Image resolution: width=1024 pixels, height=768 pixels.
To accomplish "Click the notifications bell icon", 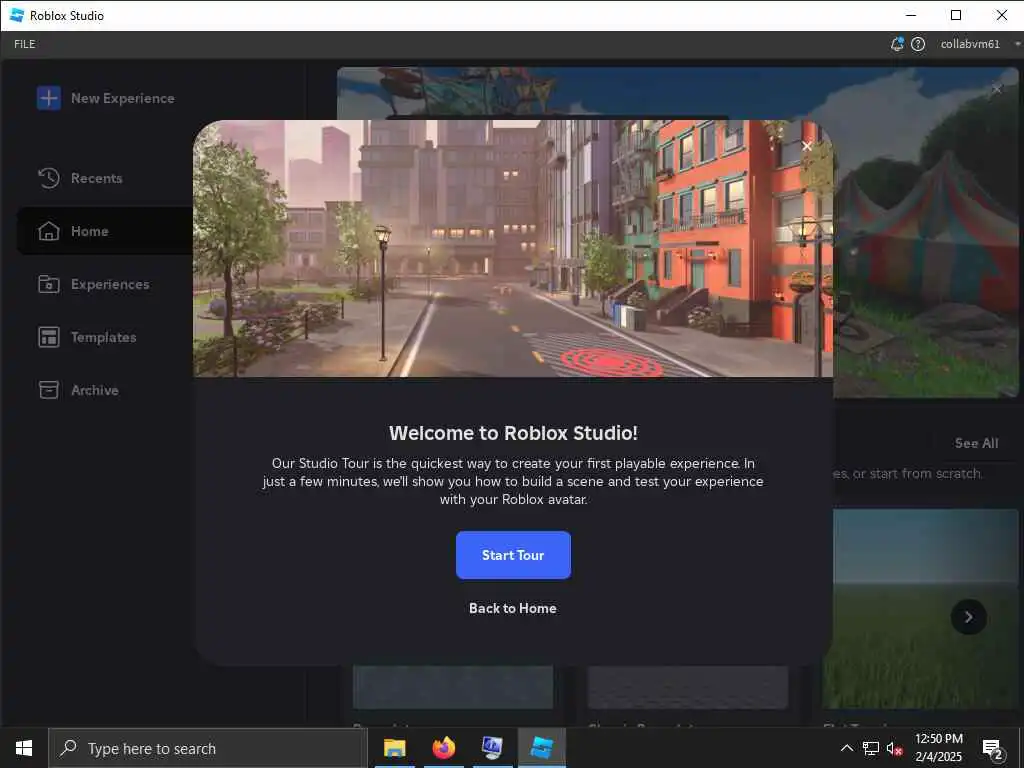I will coord(897,44).
